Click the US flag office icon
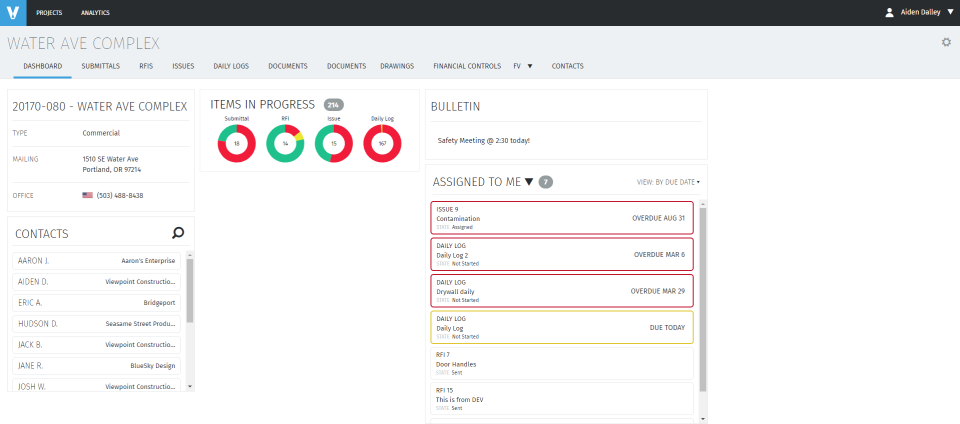The image size is (960, 424). 88,195
